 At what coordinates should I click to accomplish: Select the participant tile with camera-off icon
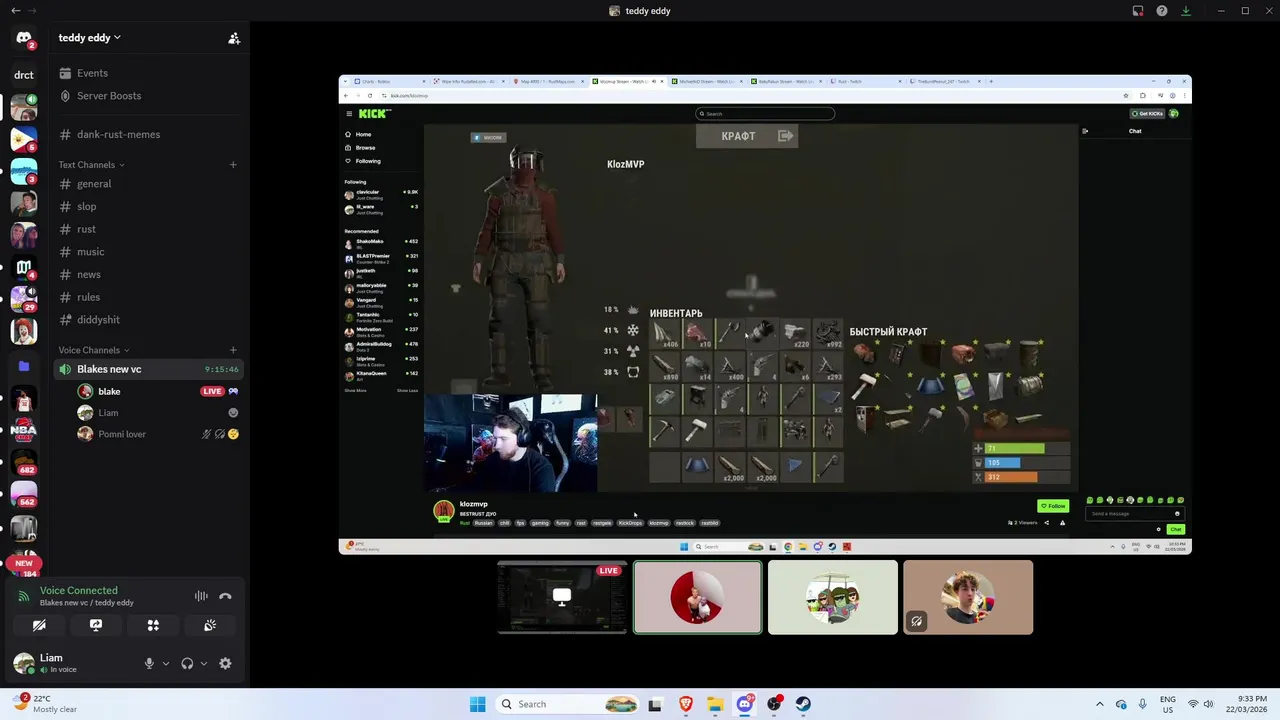coord(968,597)
